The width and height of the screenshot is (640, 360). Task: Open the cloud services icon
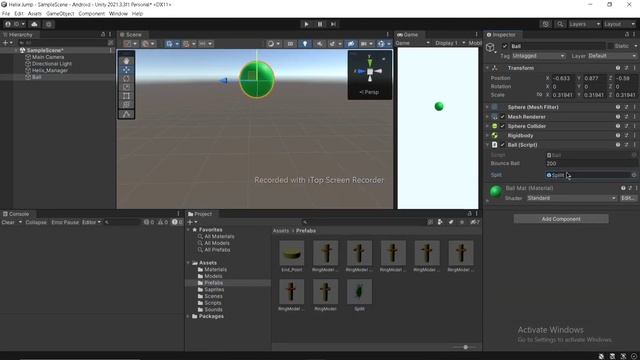pos(34,24)
